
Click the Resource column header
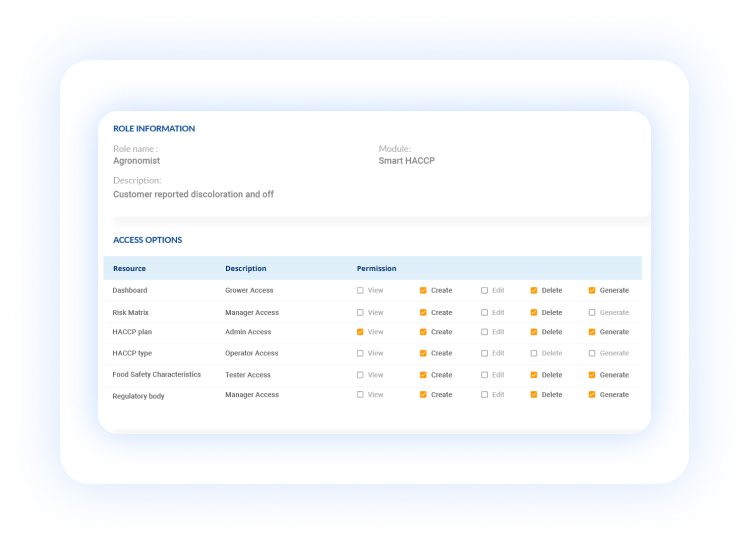point(129,268)
